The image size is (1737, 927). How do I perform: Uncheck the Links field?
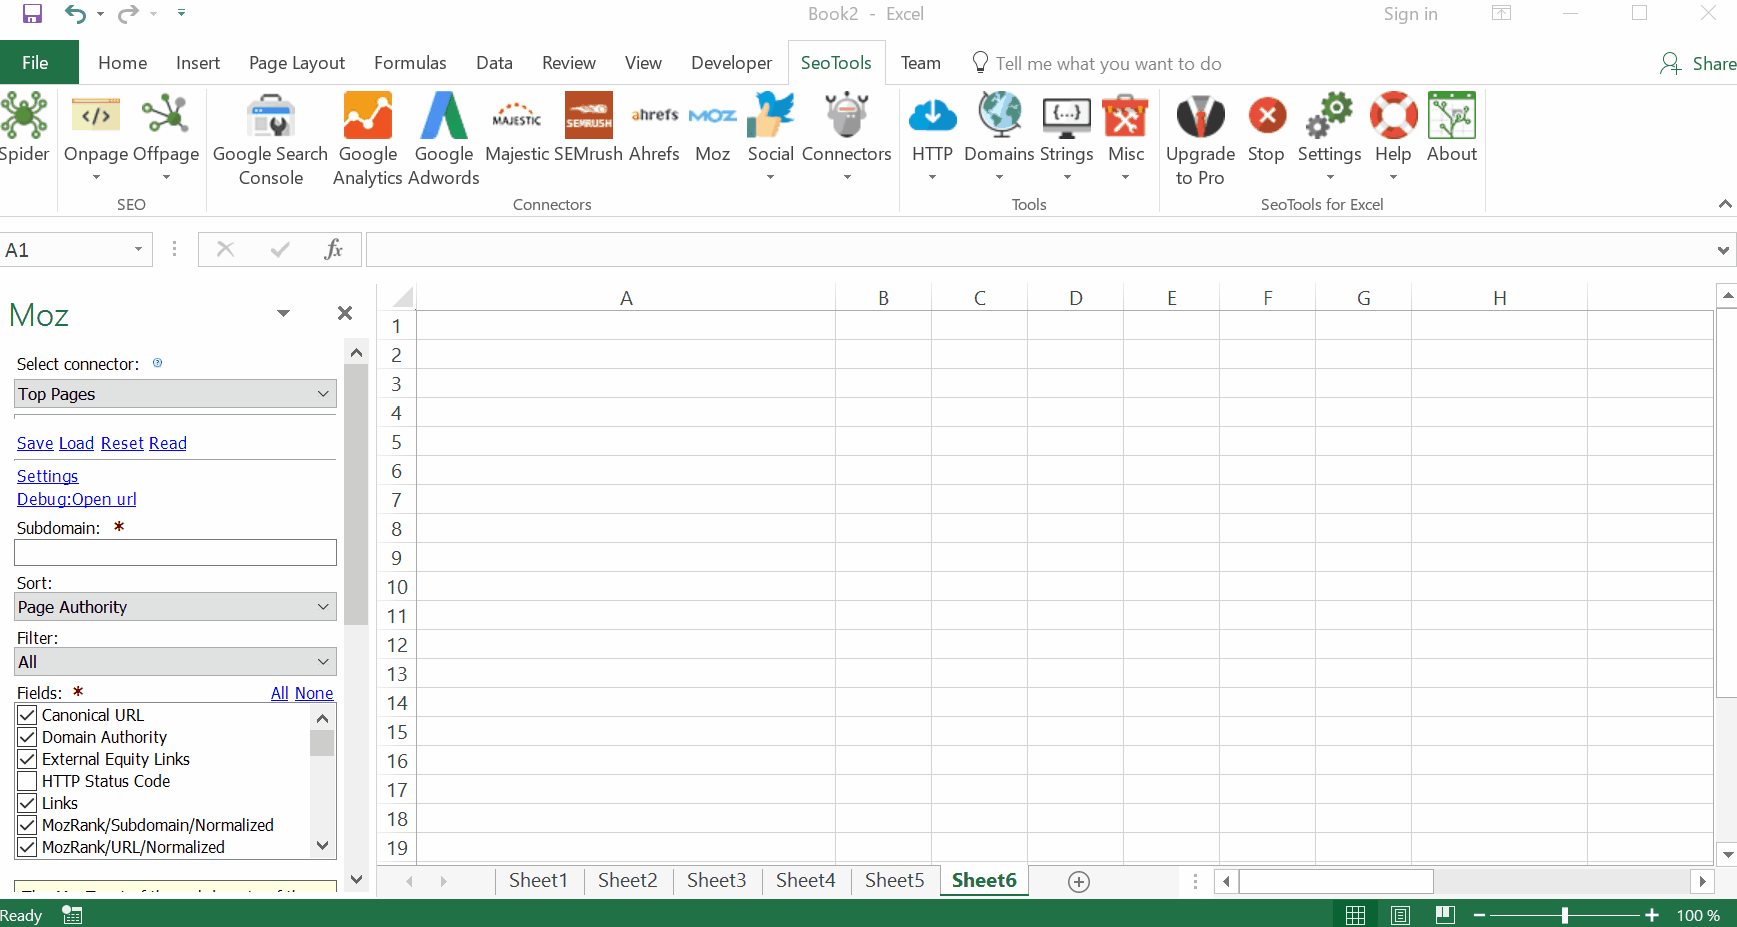tap(27, 803)
